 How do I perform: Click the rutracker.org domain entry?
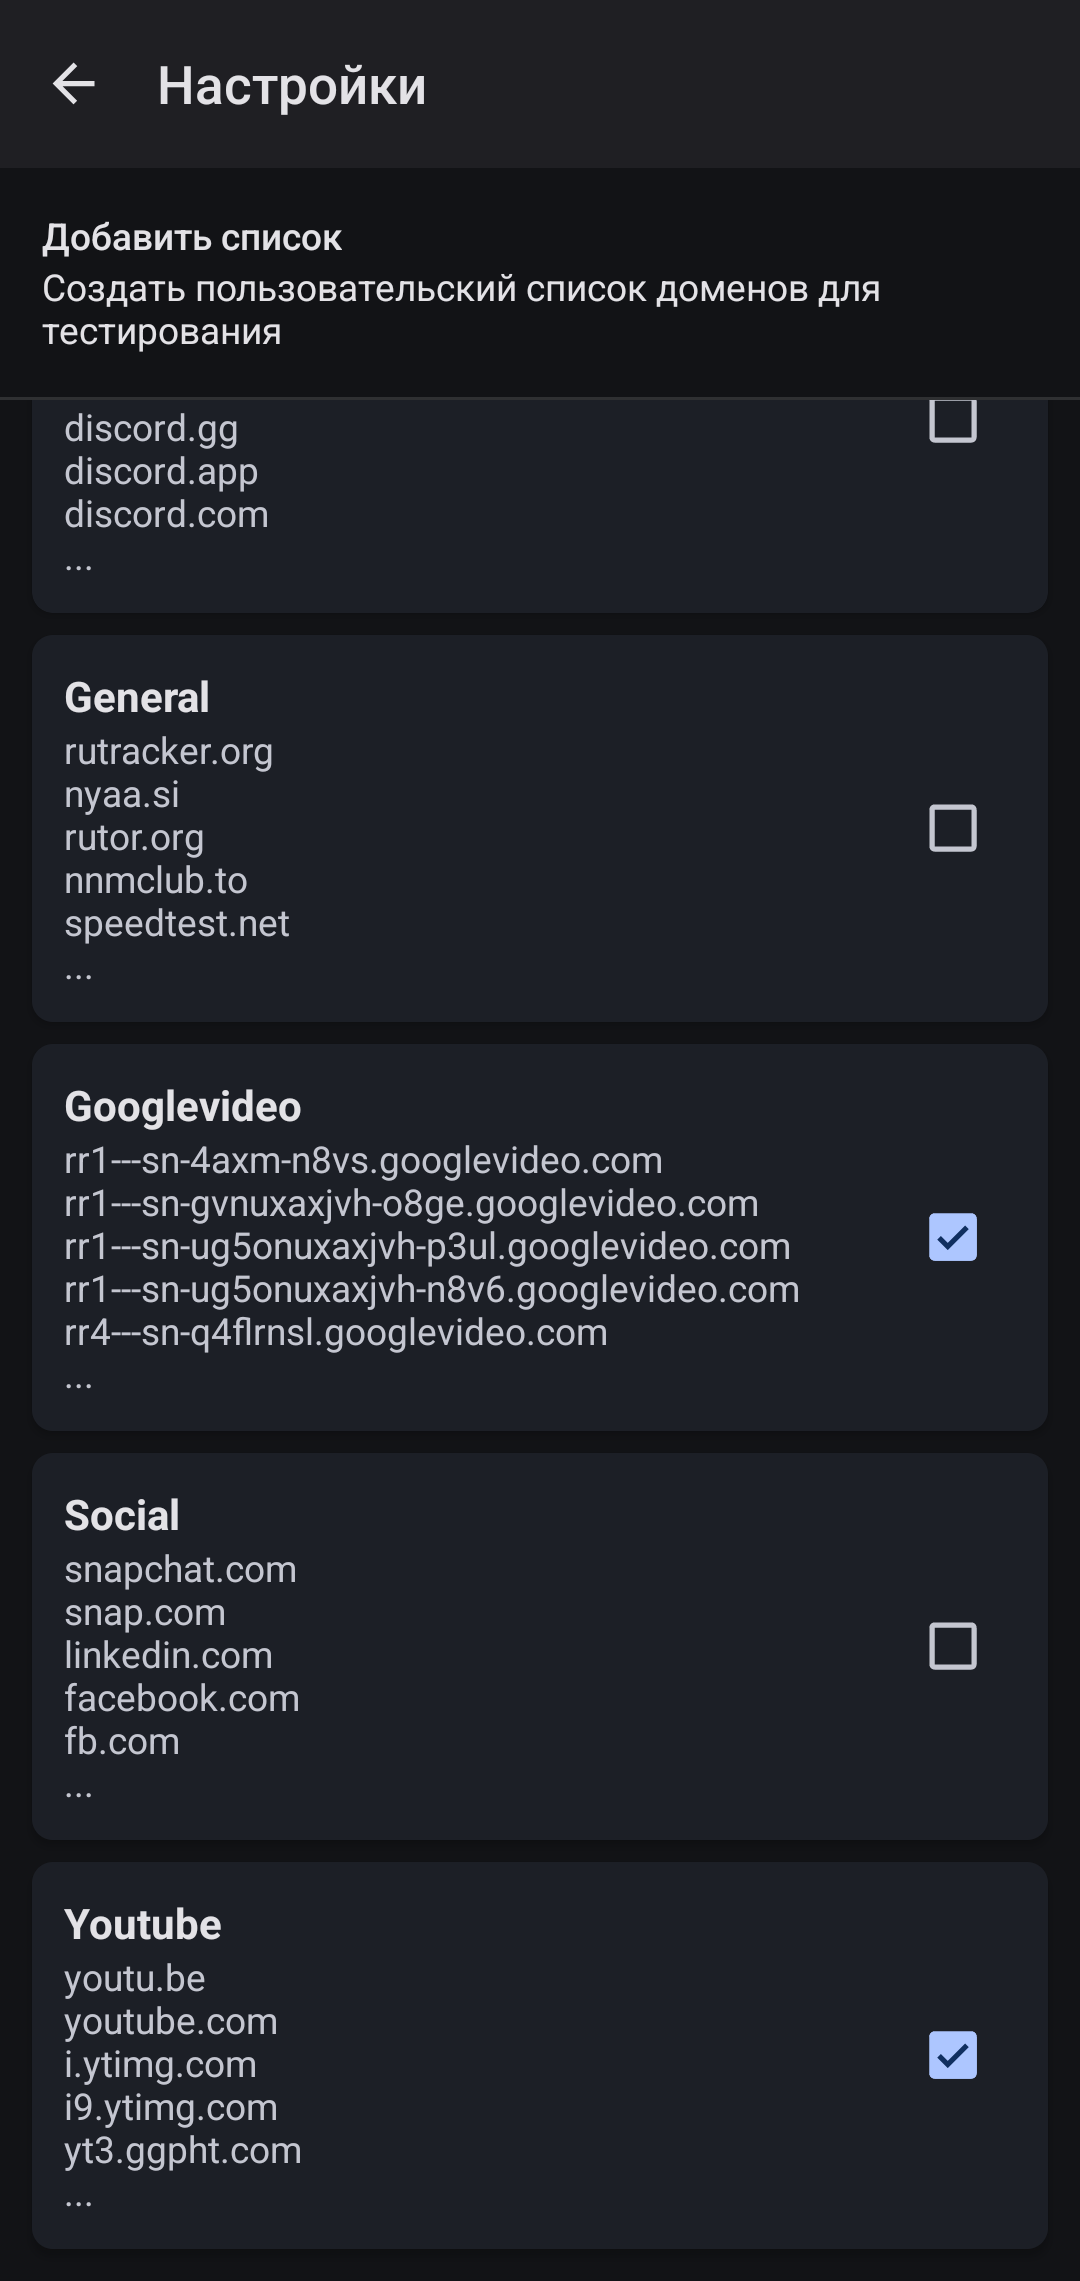coord(169,752)
